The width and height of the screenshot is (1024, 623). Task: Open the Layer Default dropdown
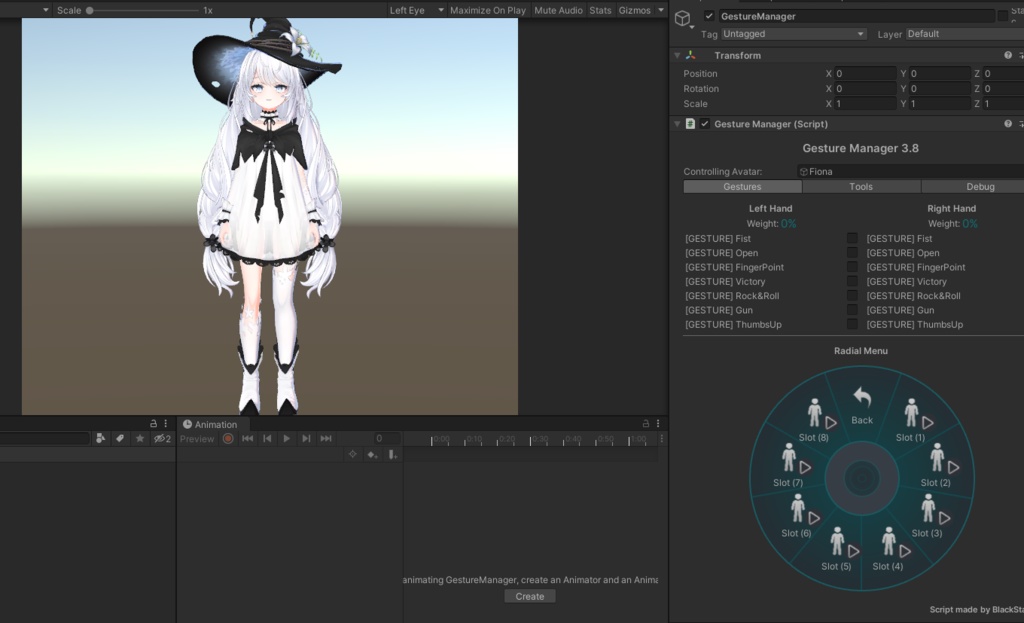point(955,33)
